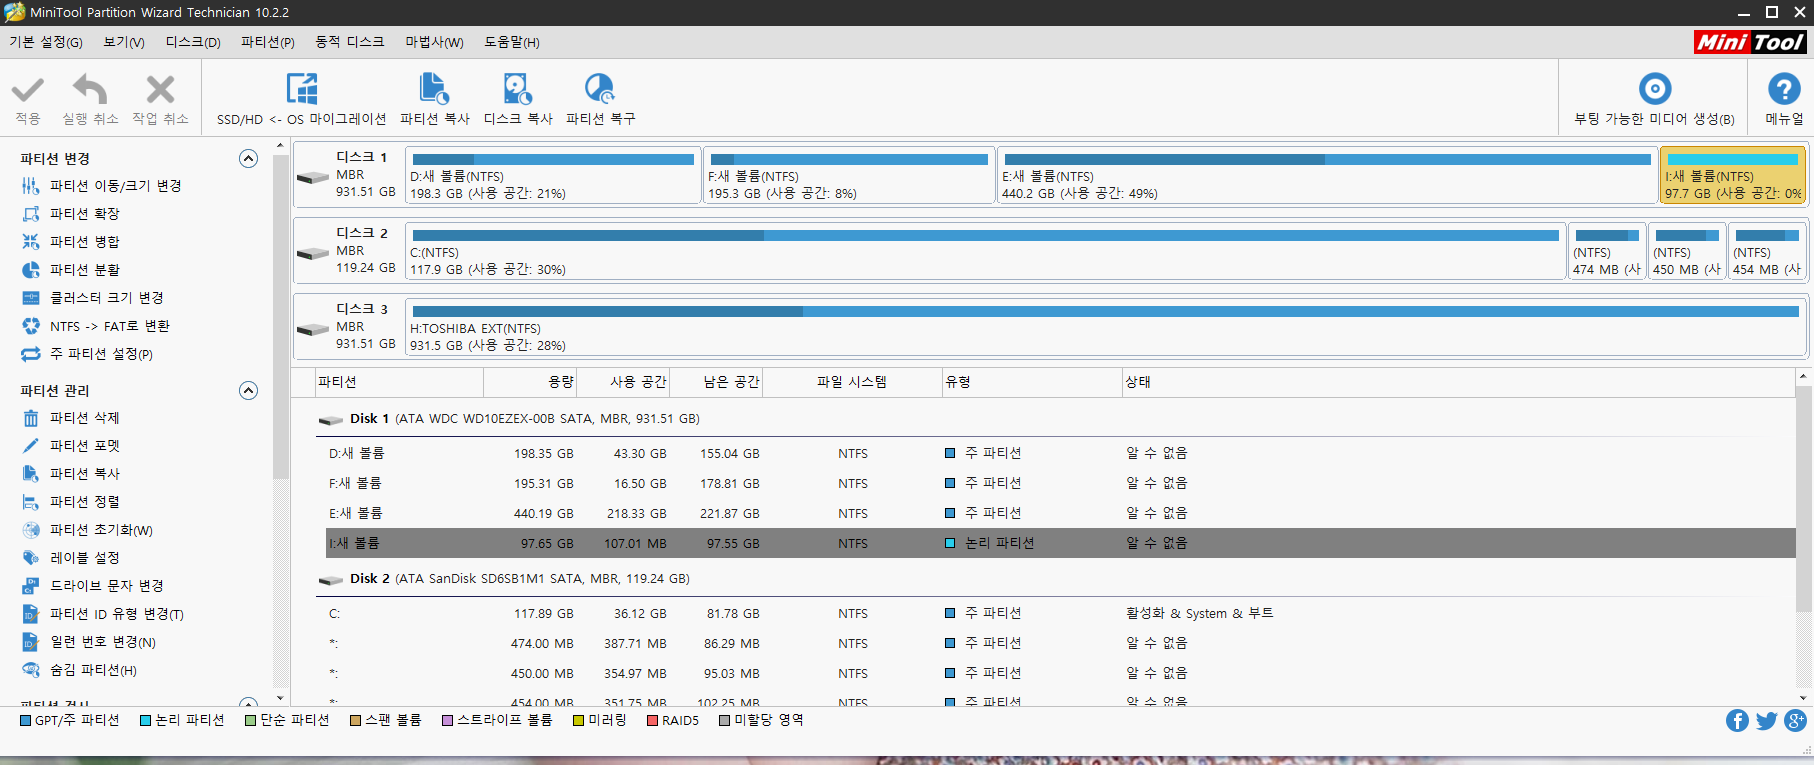Select F:새 볼륨 block in disk map

[849, 176]
